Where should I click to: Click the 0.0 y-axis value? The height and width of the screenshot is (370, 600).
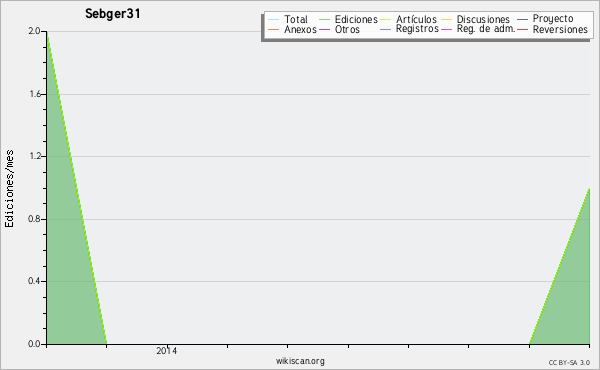34,344
